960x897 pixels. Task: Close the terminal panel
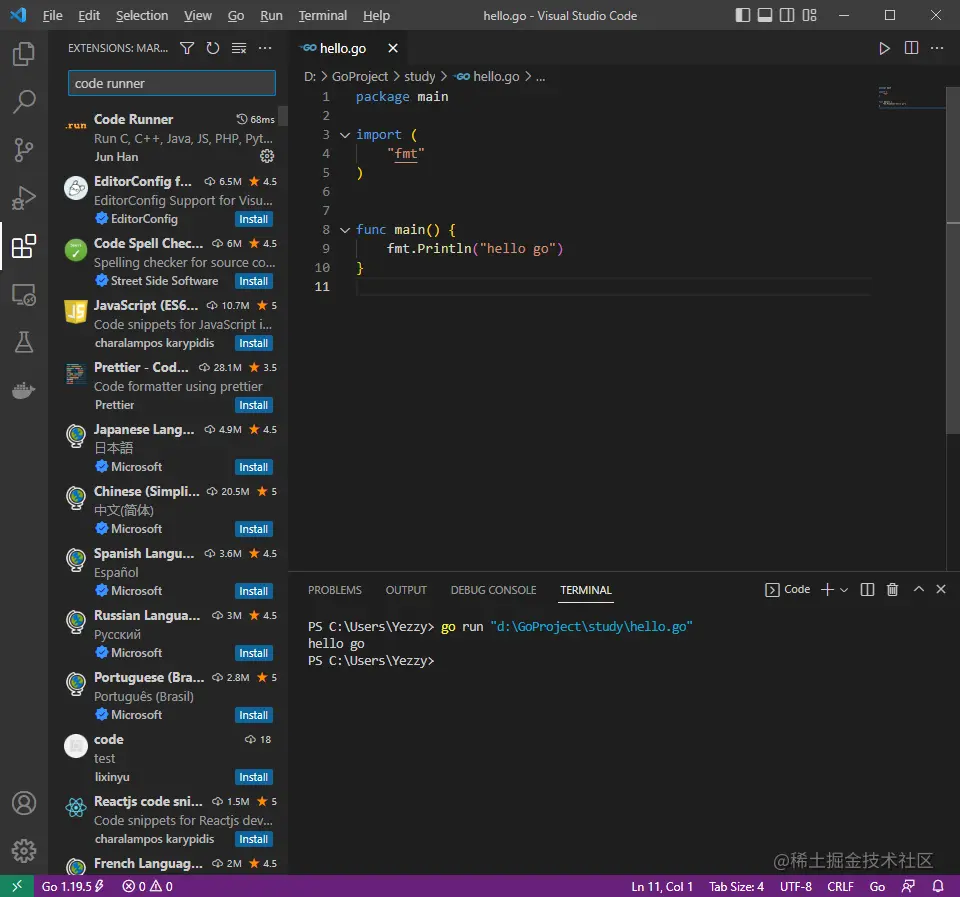(x=940, y=589)
